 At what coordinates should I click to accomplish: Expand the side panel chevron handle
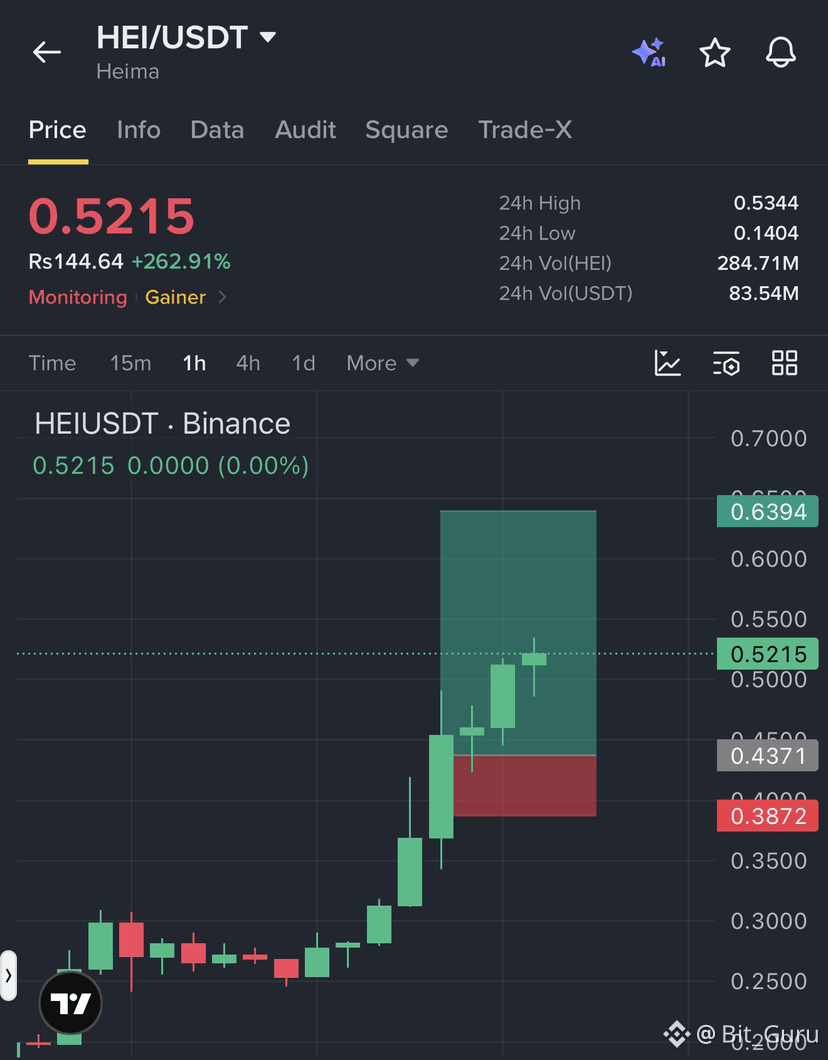[x=8, y=975]
